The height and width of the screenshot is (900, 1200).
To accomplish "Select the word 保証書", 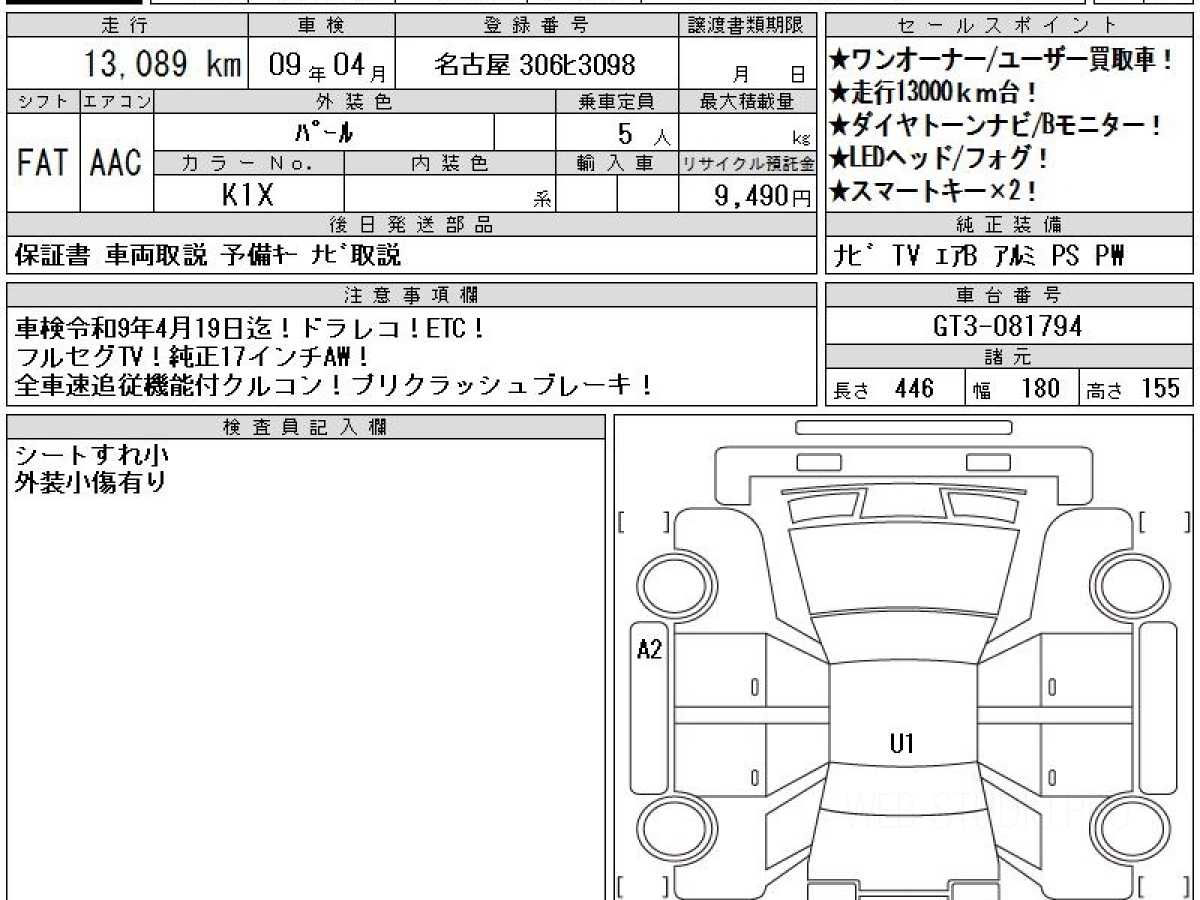I will [53, 256].
